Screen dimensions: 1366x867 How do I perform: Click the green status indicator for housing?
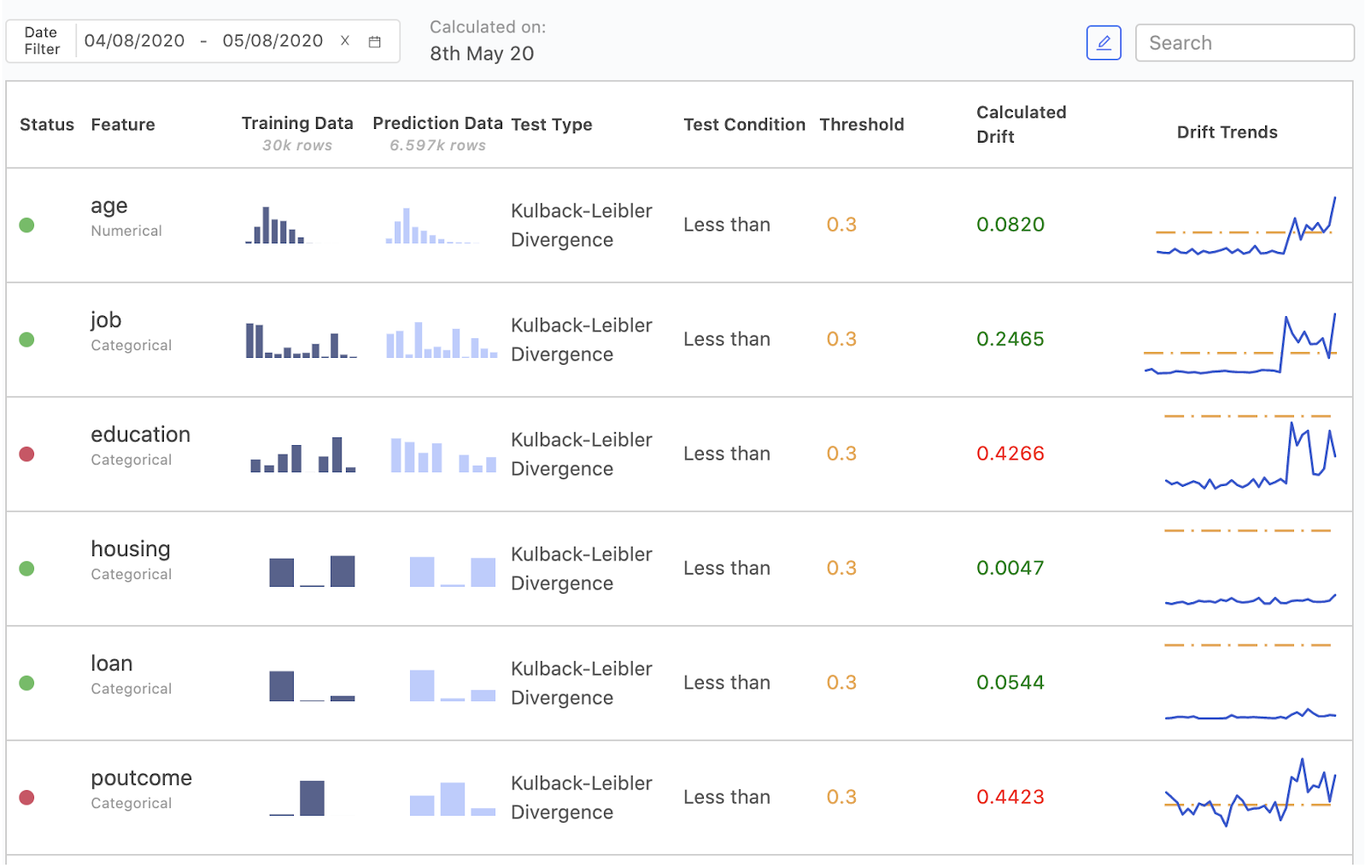click(x=27, y=567)
